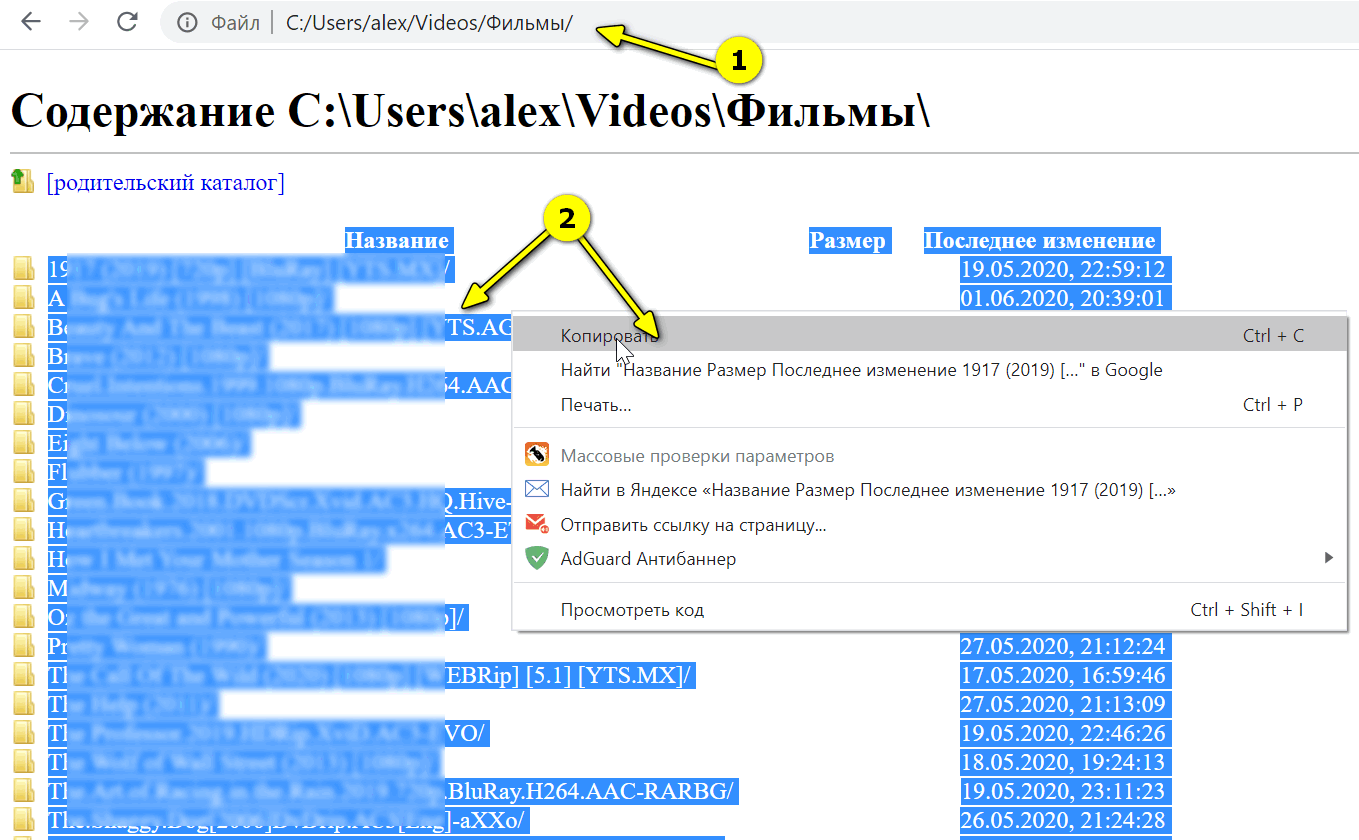Viewport: 1359px width, 840px height.
Task: Click the red mail icon beside "Отправить ссылку"
Action: tap(537, 524)
